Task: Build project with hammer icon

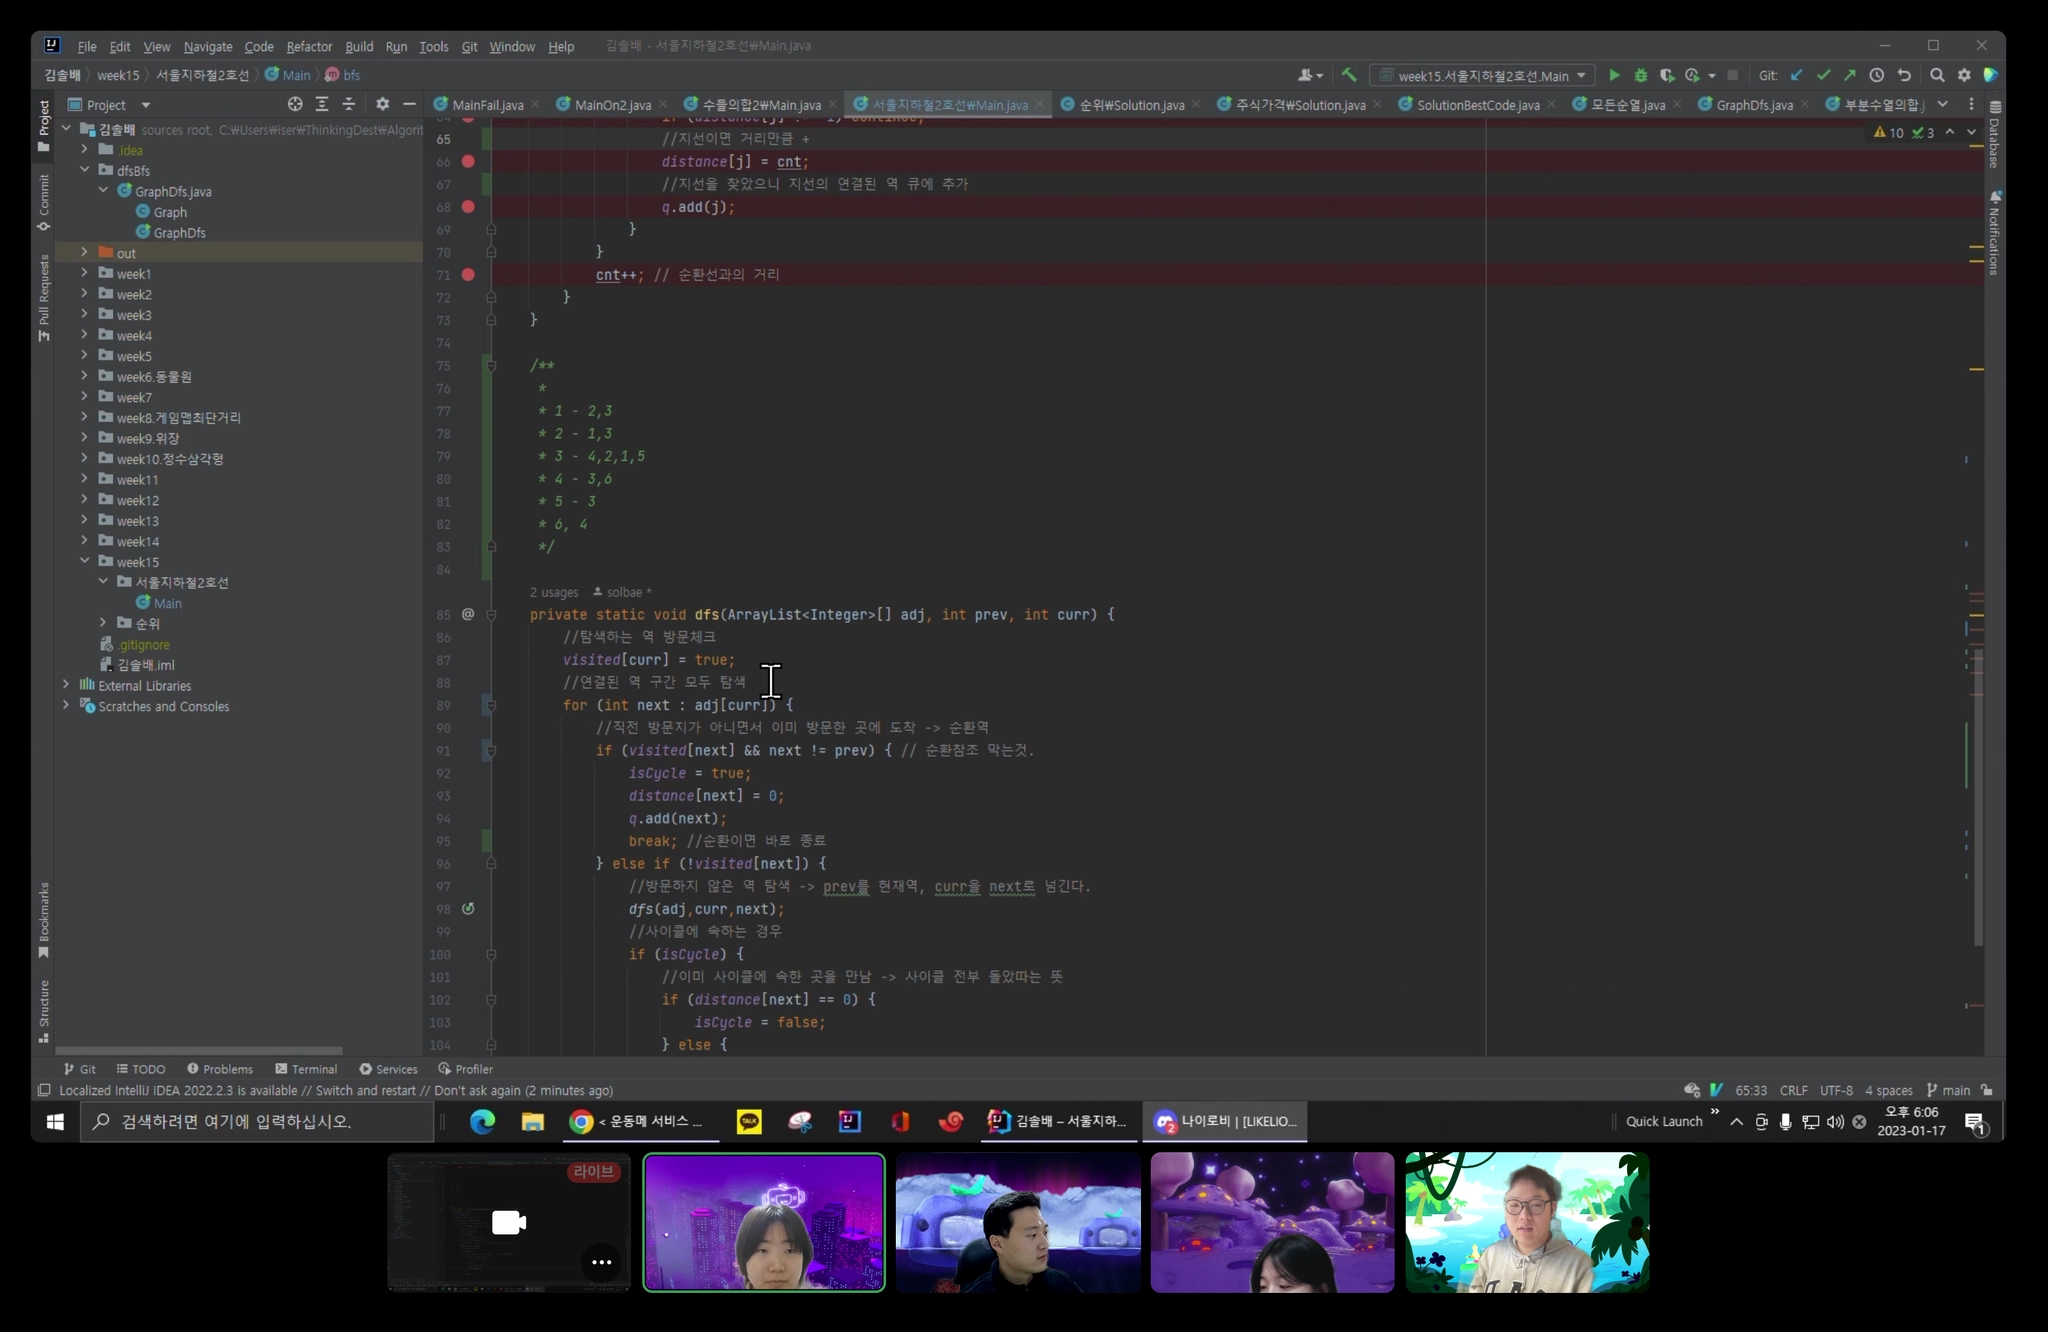Action: (x=1349, y=75)
